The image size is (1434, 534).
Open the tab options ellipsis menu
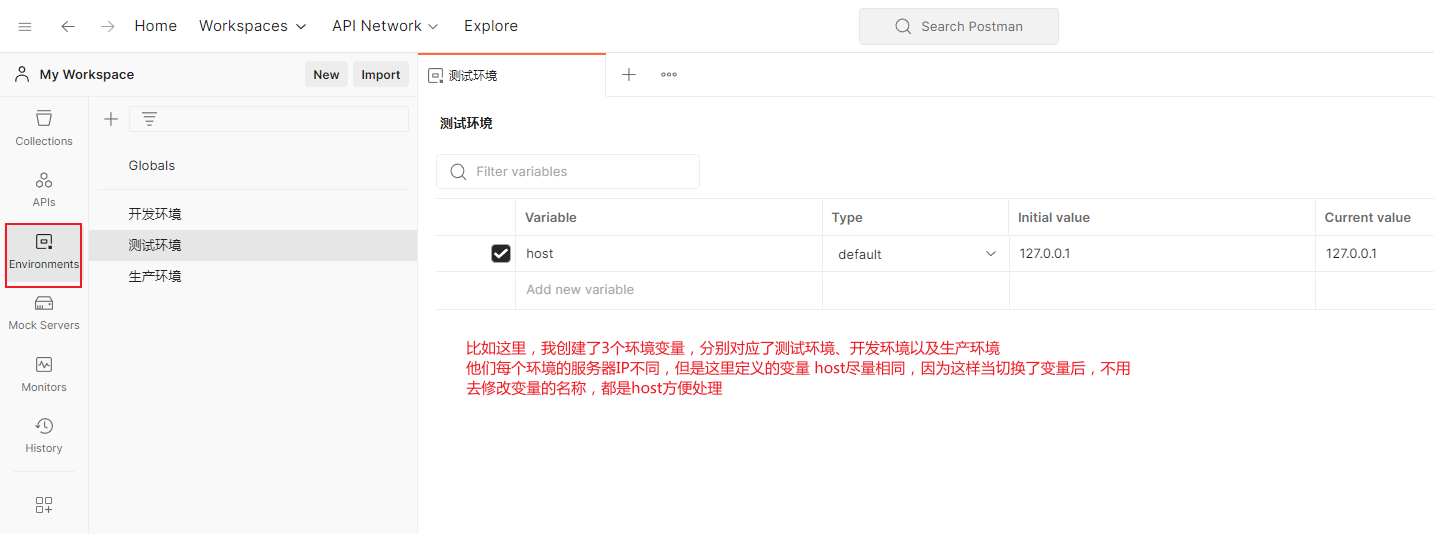tap(669, 75)
